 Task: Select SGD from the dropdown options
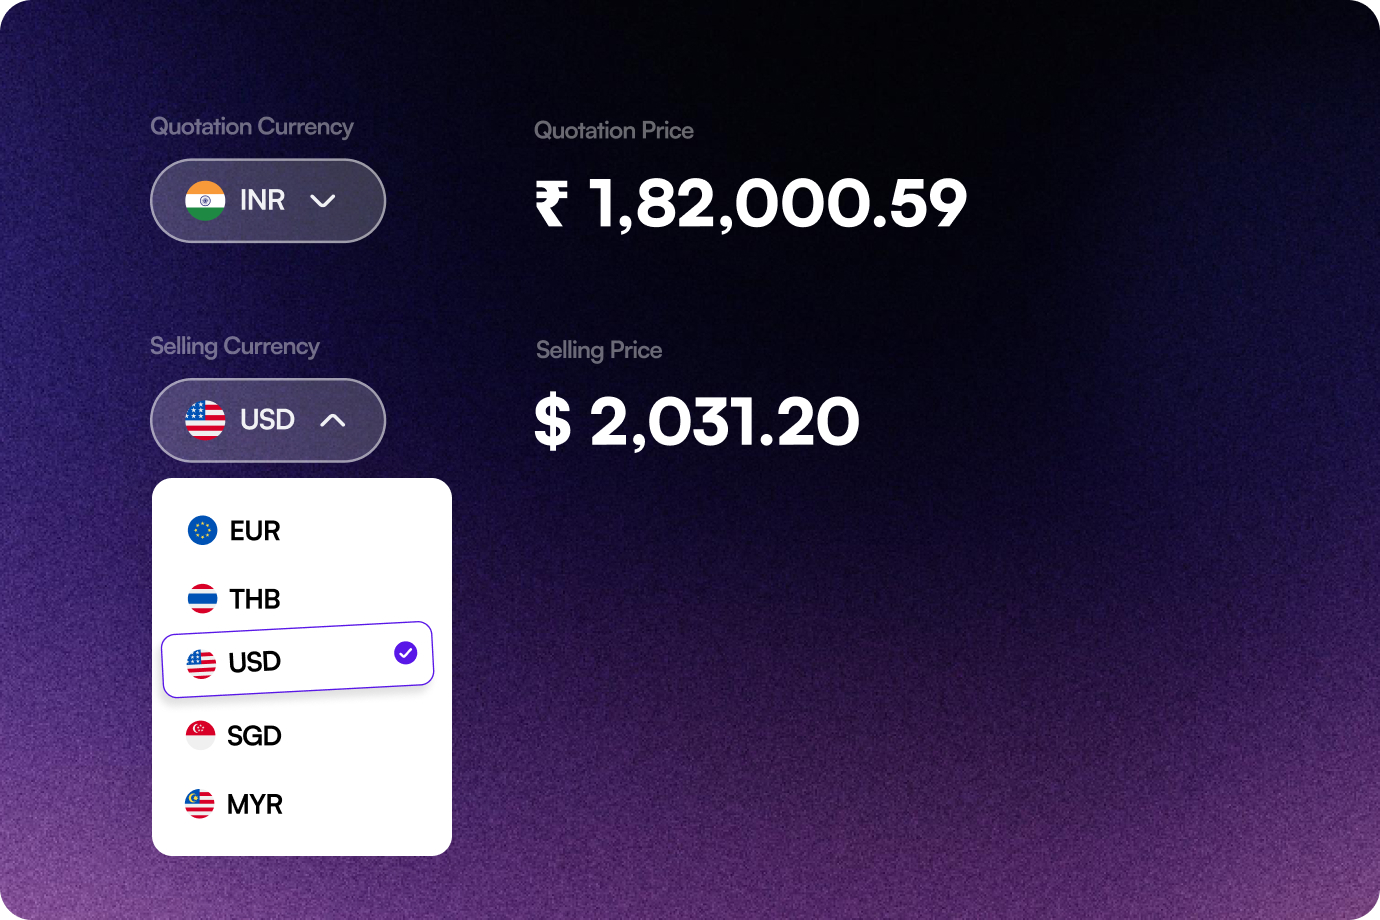click(256, 735)
